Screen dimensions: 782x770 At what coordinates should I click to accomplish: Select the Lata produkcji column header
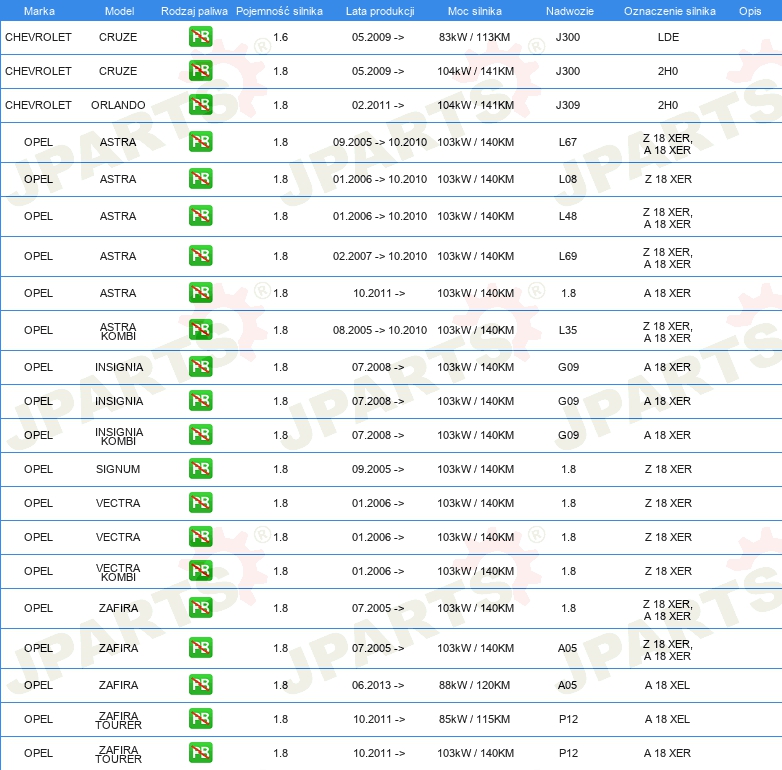379,10
